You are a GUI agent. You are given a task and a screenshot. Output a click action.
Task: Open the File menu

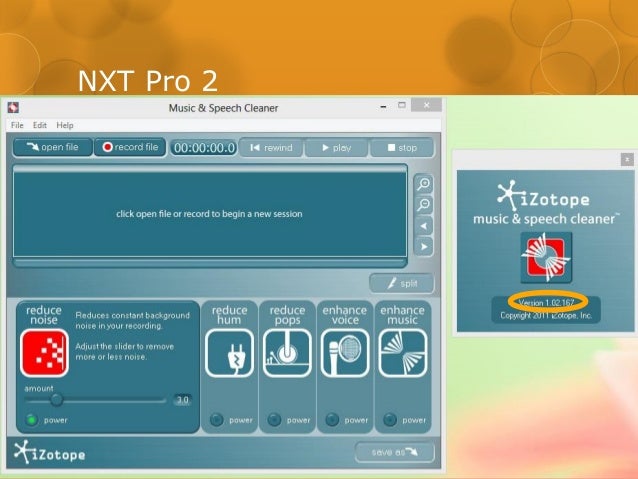tap(17, 125)
